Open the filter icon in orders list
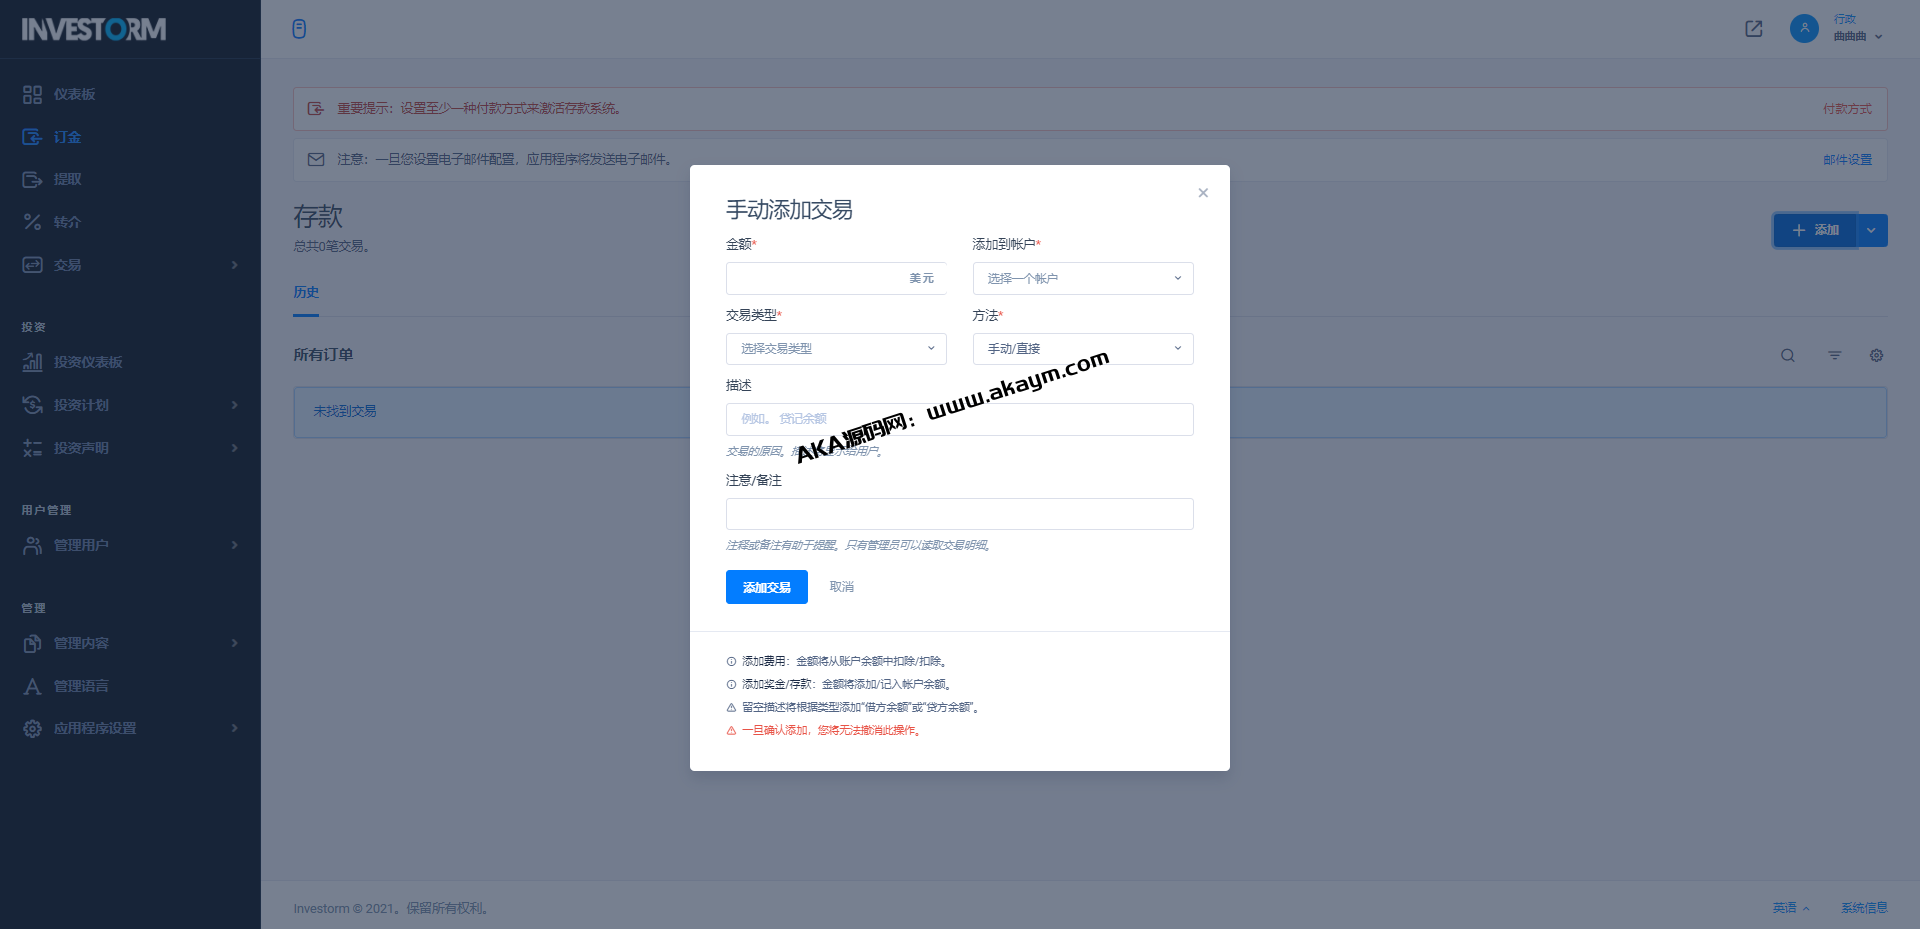This screenshot has width=1920, height=929. click(1834, 356)
